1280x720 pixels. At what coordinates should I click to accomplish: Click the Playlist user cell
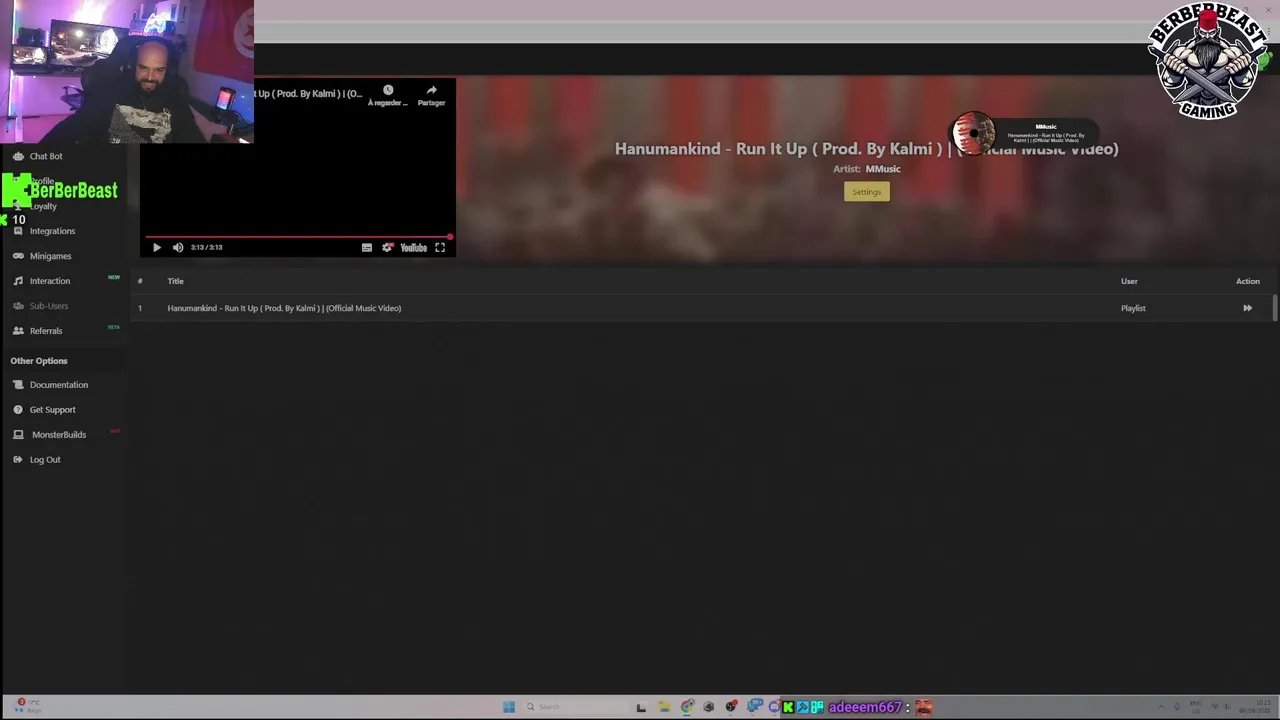1133,308
